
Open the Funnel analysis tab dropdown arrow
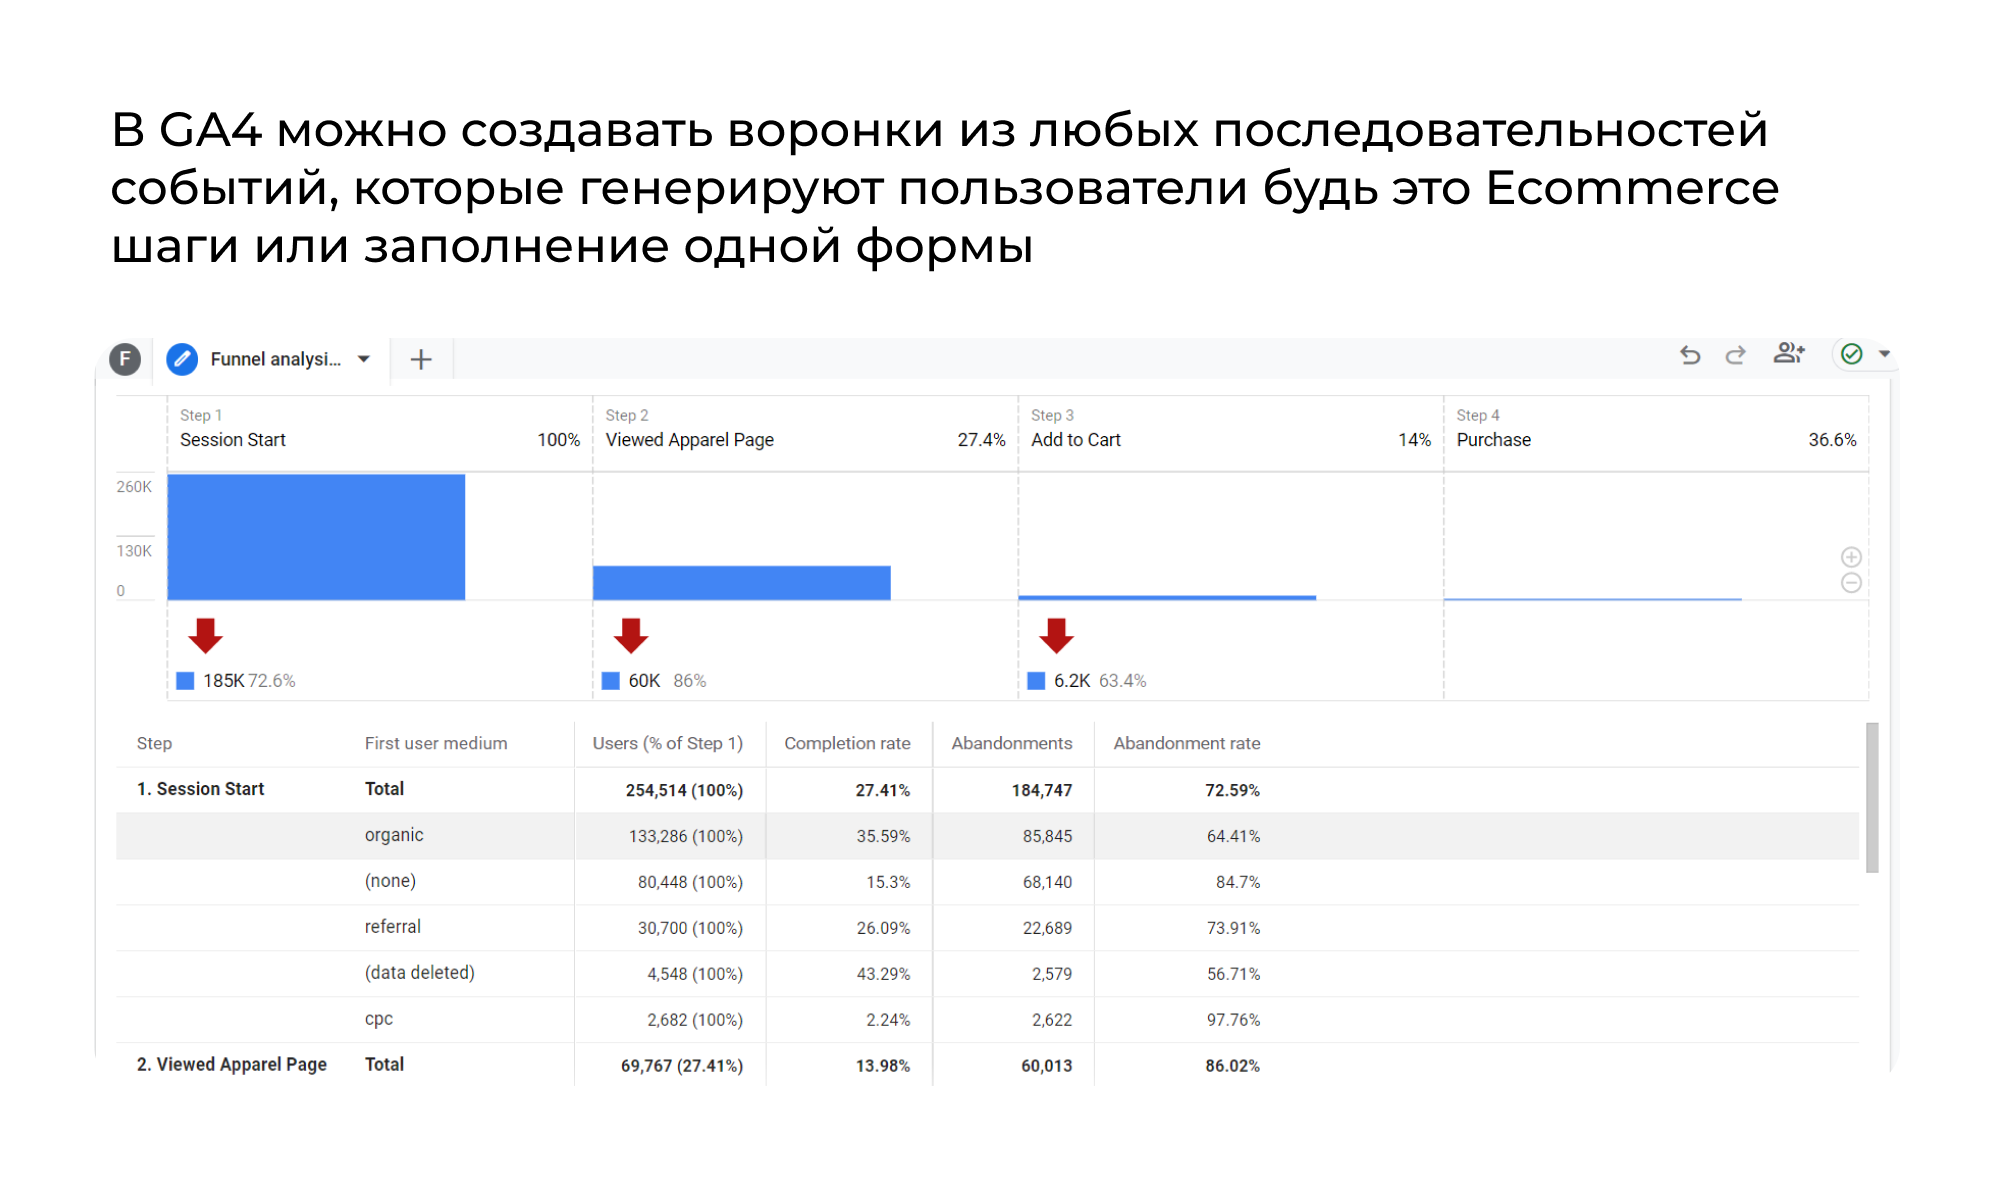click(x=364, y=359)
